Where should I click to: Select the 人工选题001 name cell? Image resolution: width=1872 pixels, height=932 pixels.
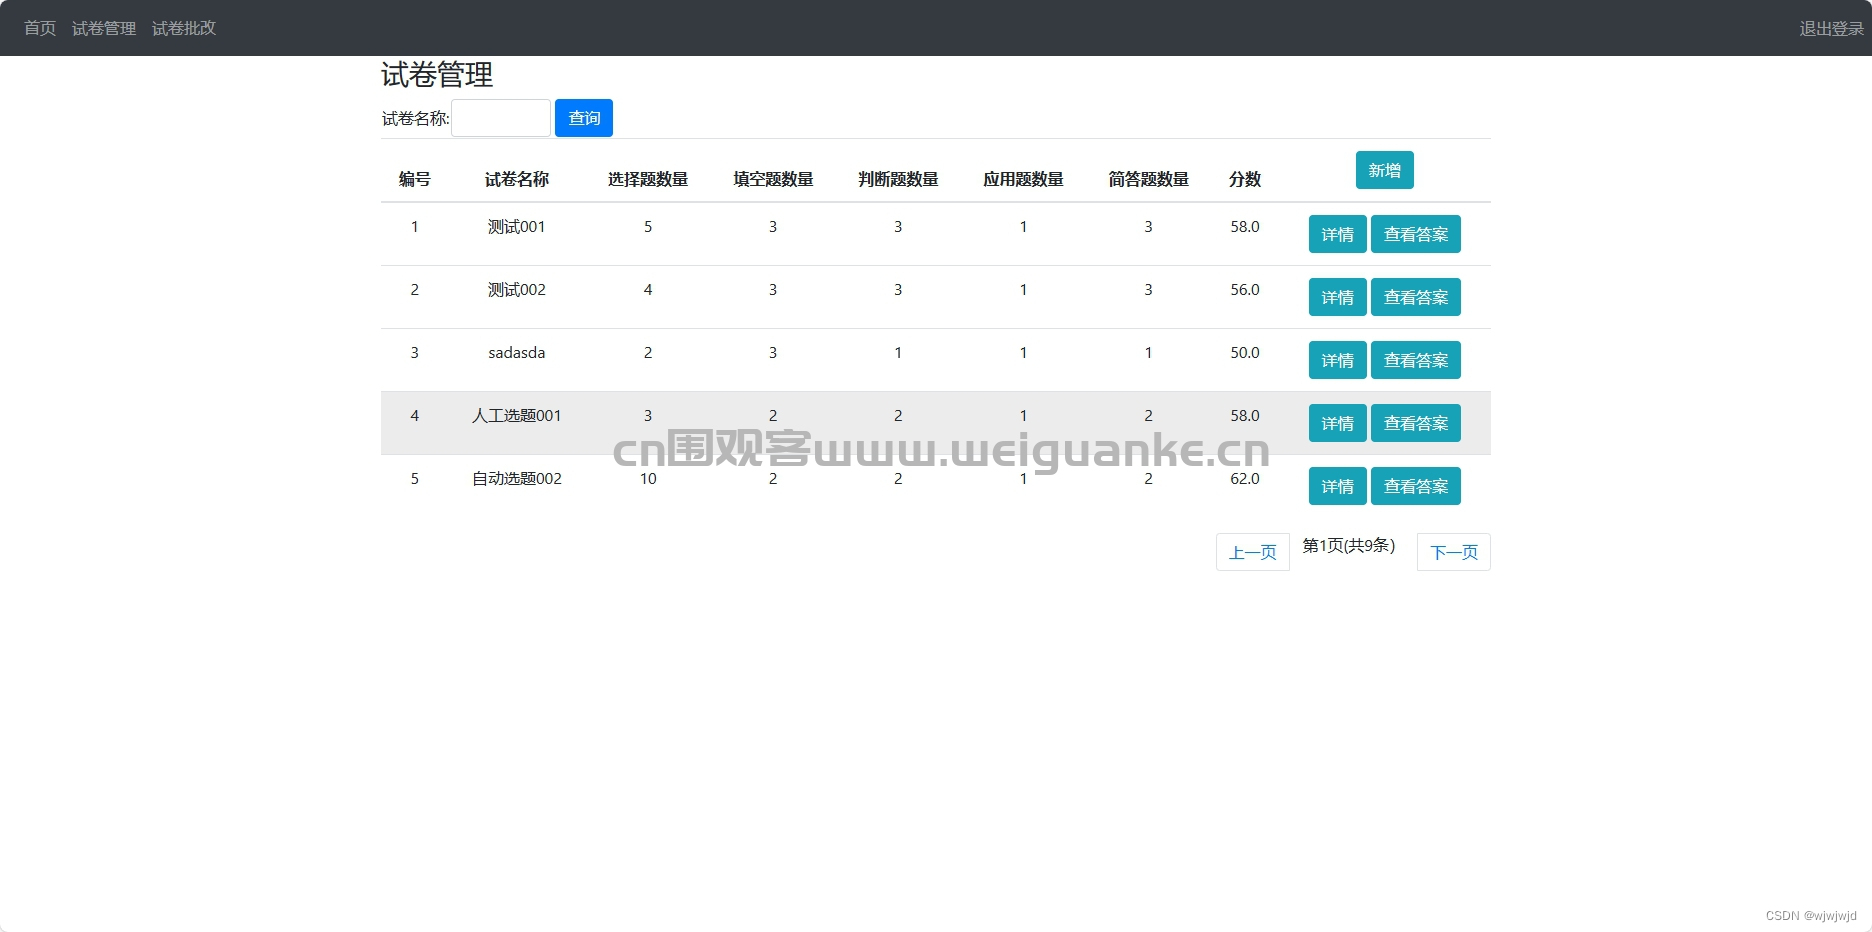tap(517, 416)
